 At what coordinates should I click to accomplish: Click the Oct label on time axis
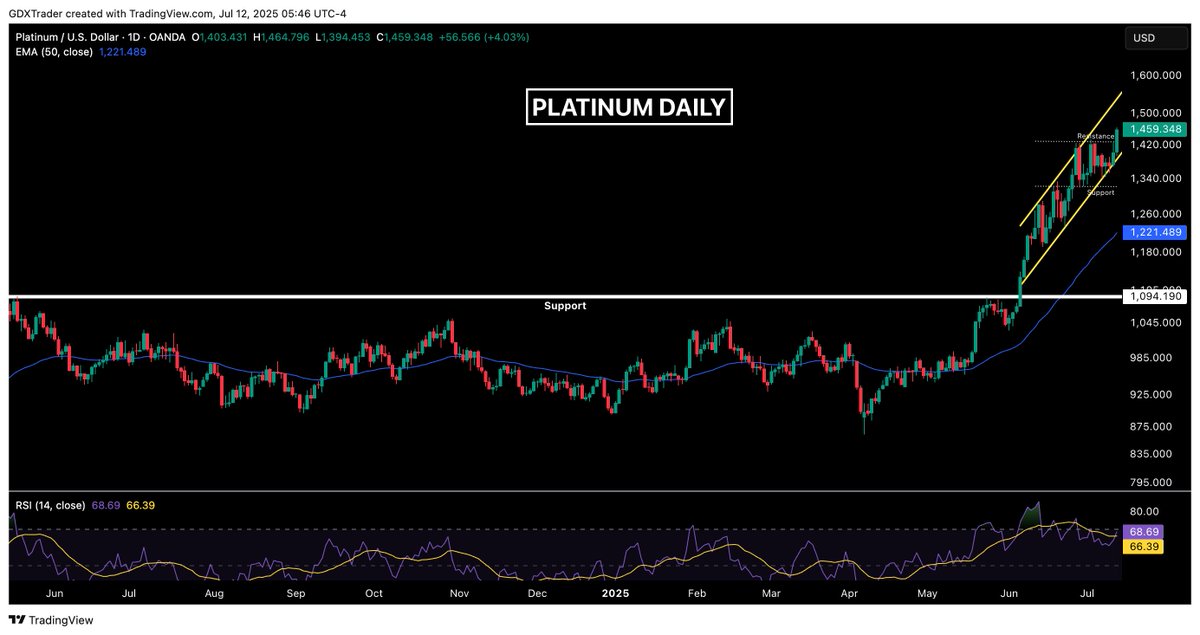374,594
